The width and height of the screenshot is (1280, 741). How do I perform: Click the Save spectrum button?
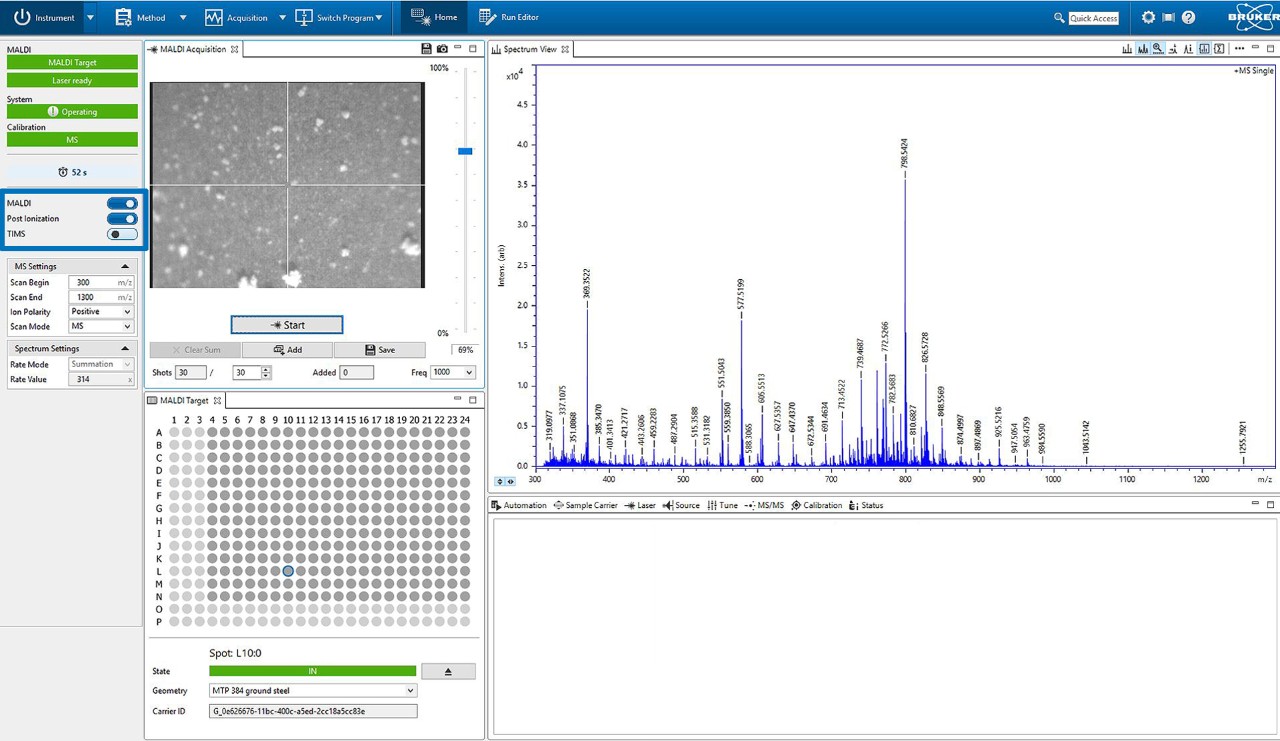pos(380,349)
